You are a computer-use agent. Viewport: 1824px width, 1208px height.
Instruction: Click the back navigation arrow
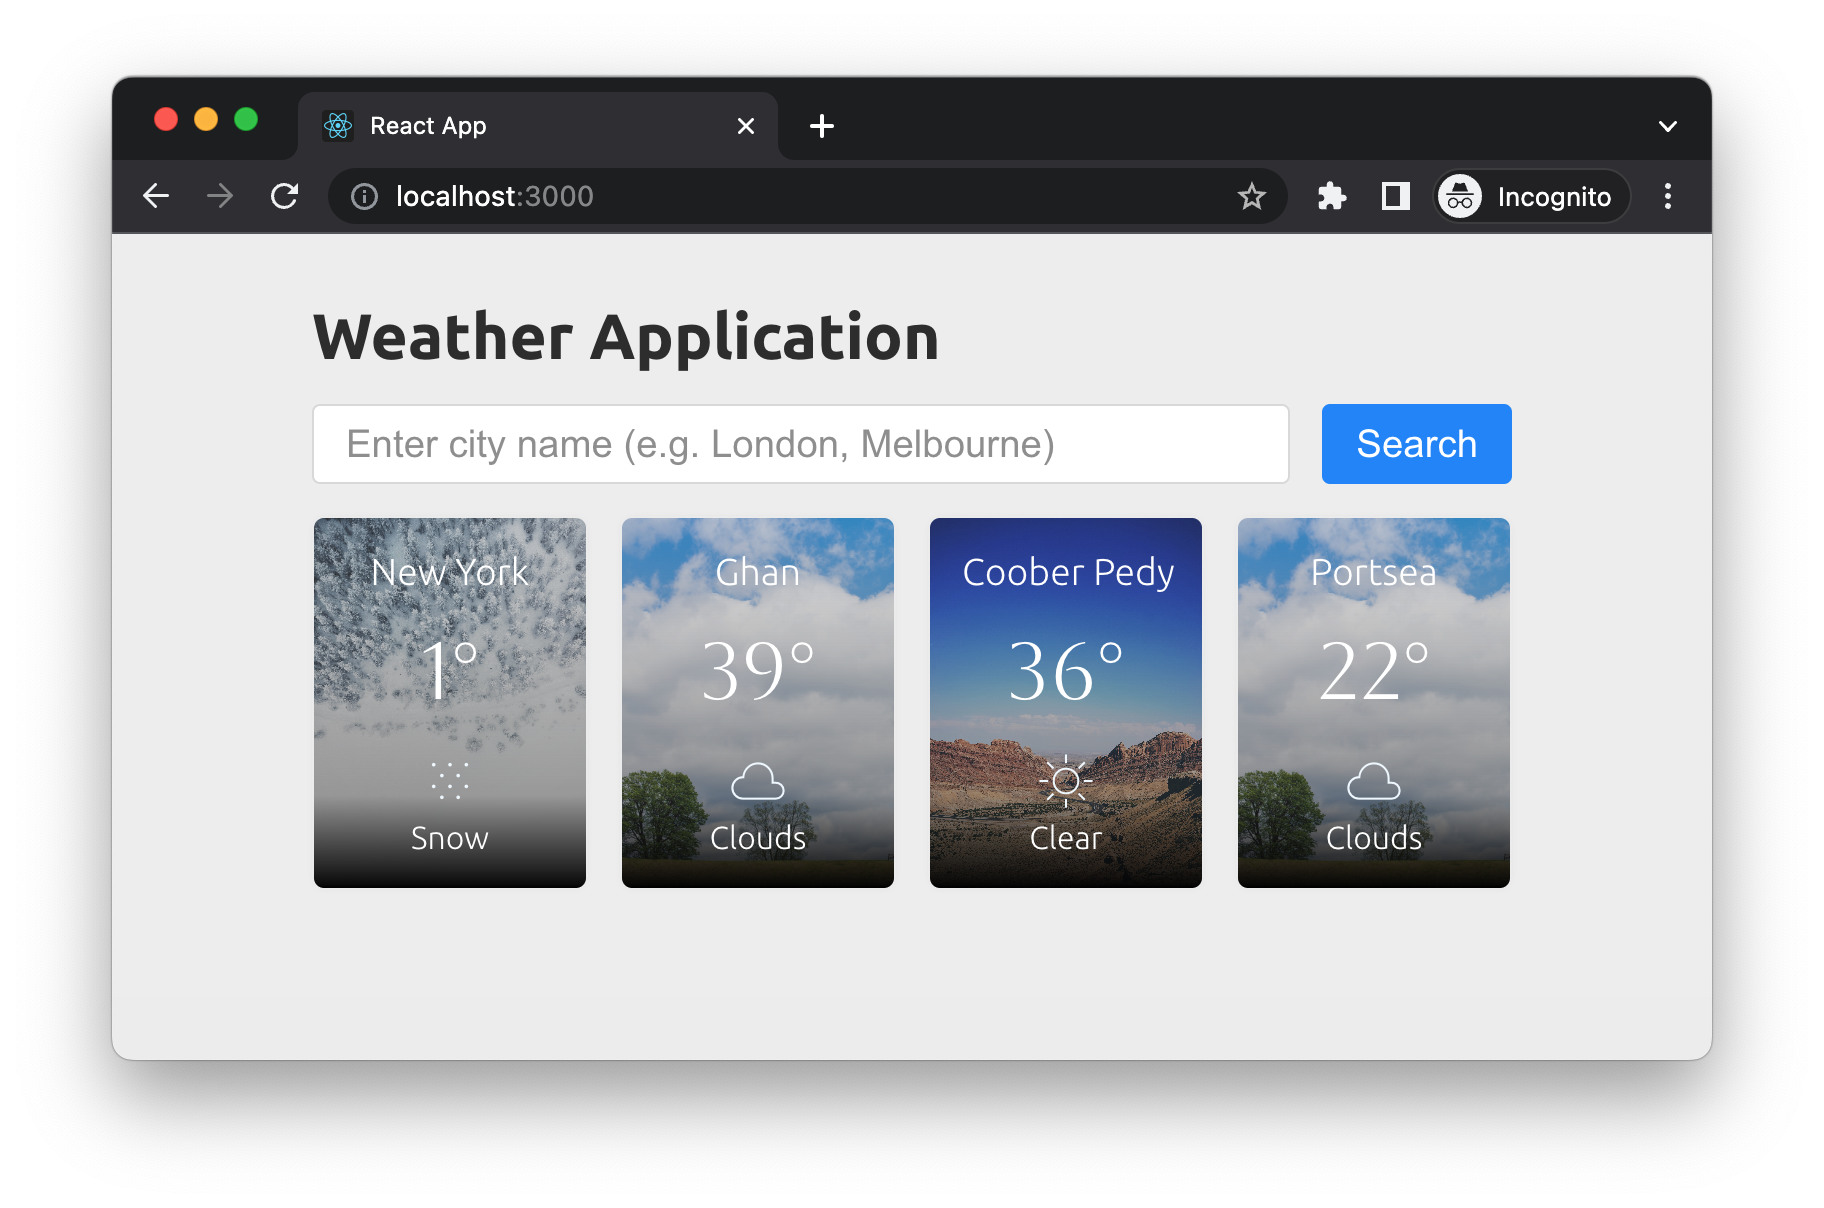(156, 196)
